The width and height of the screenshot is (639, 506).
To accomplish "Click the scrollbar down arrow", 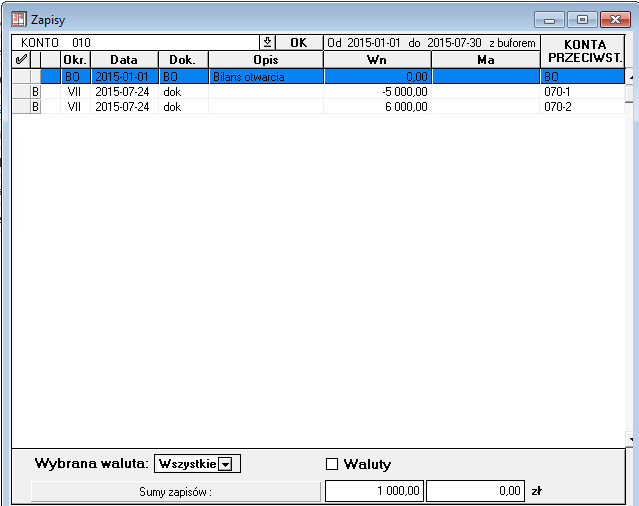I will point(630,440).
